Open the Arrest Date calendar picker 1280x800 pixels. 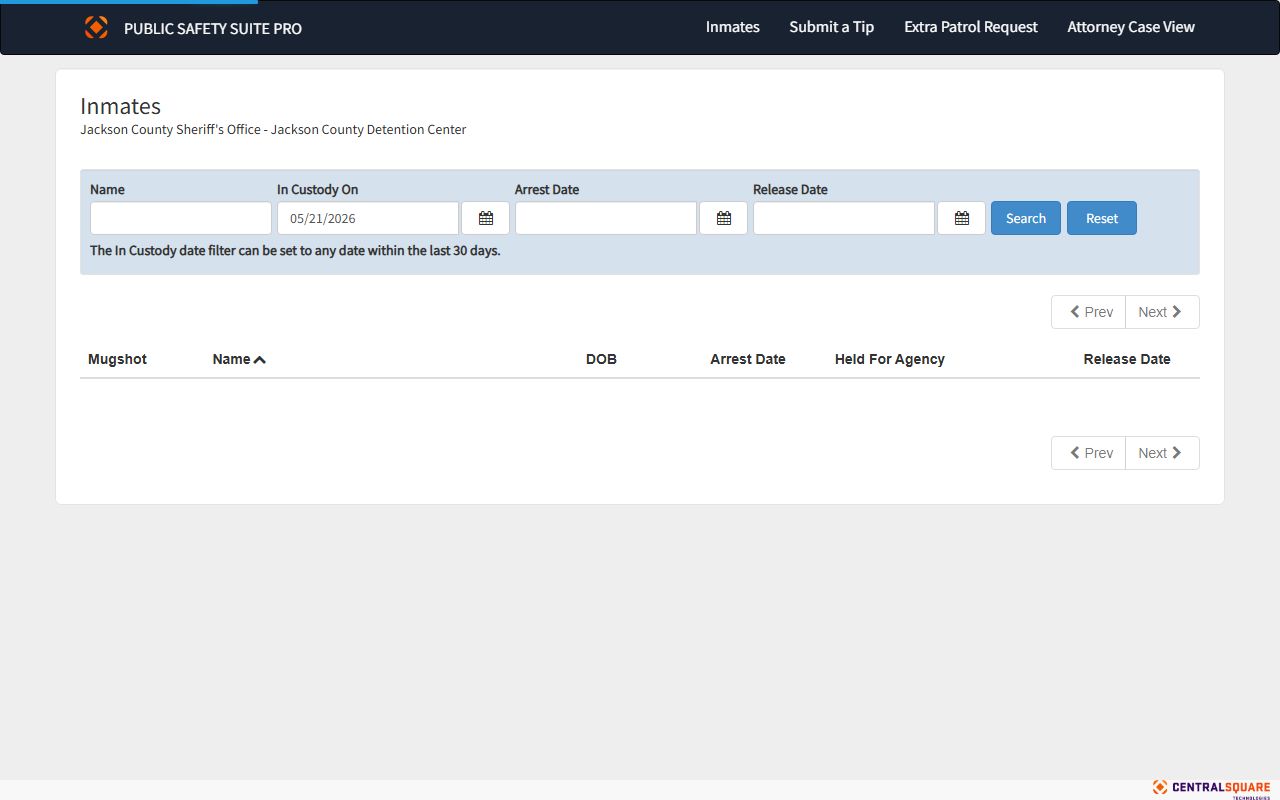point(723,218)
